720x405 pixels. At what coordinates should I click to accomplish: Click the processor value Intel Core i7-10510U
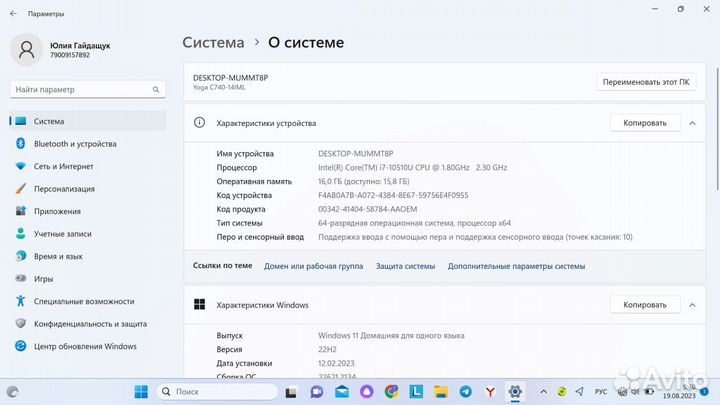[412, 168]
